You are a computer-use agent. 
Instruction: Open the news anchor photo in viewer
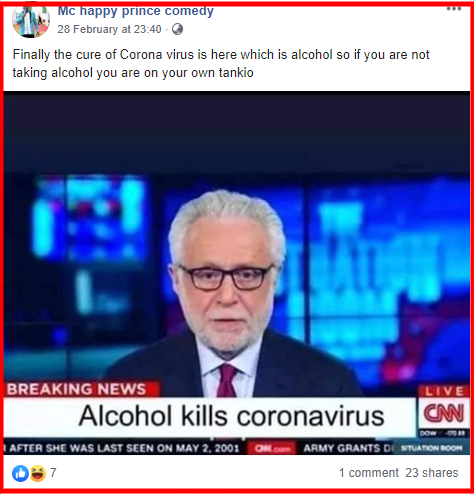pyautogui.click(x=237, y=273)
